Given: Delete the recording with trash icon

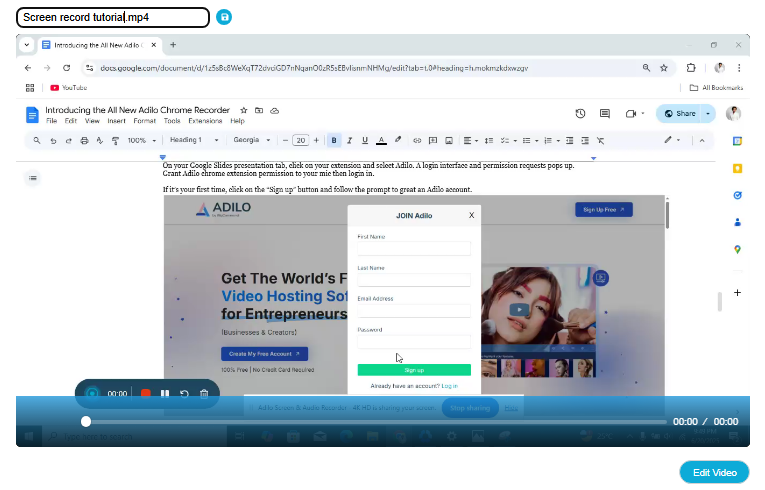Looking at the screenshot, I should tap(204, 393).
